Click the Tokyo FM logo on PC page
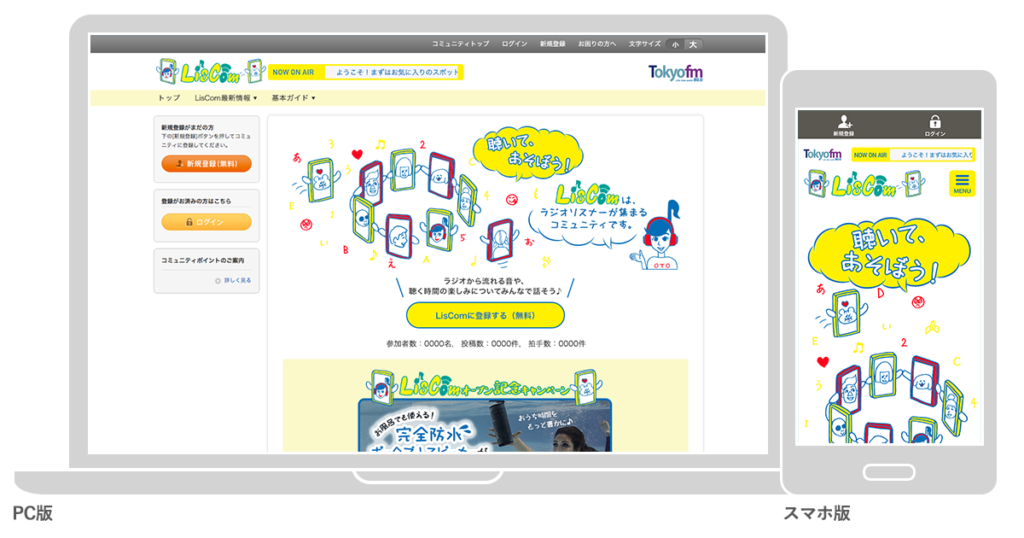 pyautogui.click(x=675, y=72)
